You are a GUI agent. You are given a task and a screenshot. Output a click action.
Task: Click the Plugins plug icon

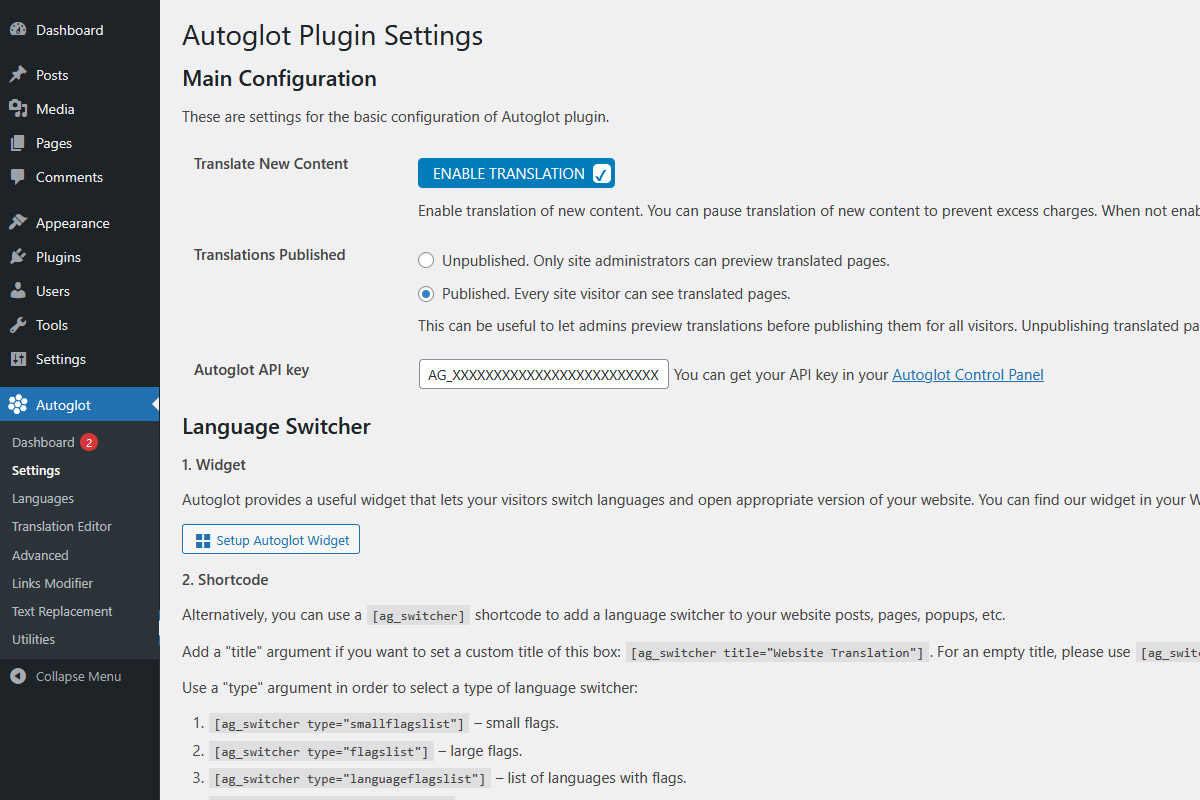18,257
